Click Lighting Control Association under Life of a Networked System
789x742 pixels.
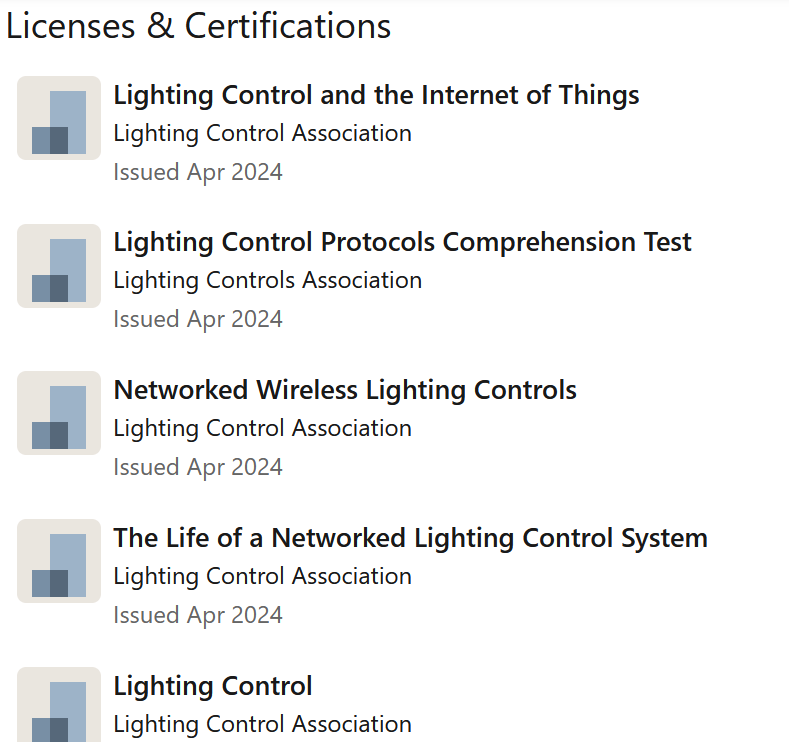pos(263,576)
